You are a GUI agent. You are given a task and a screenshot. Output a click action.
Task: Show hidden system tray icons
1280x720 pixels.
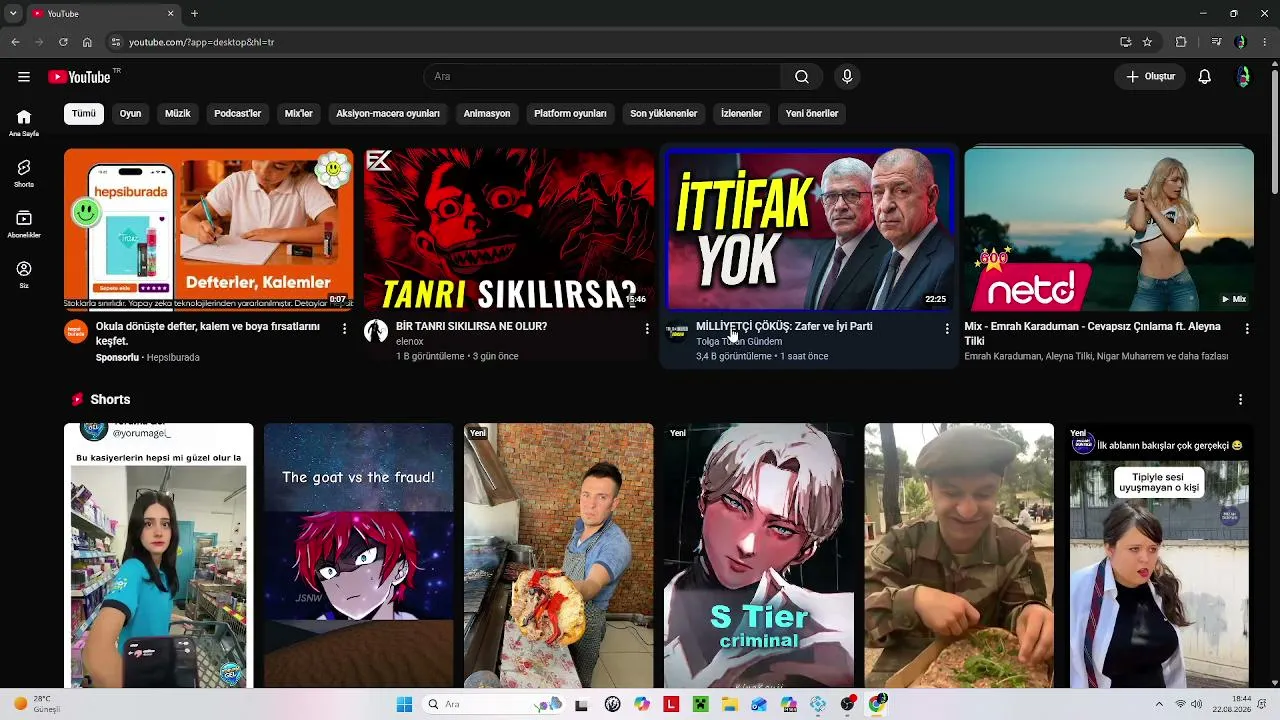pos(1159,704)
